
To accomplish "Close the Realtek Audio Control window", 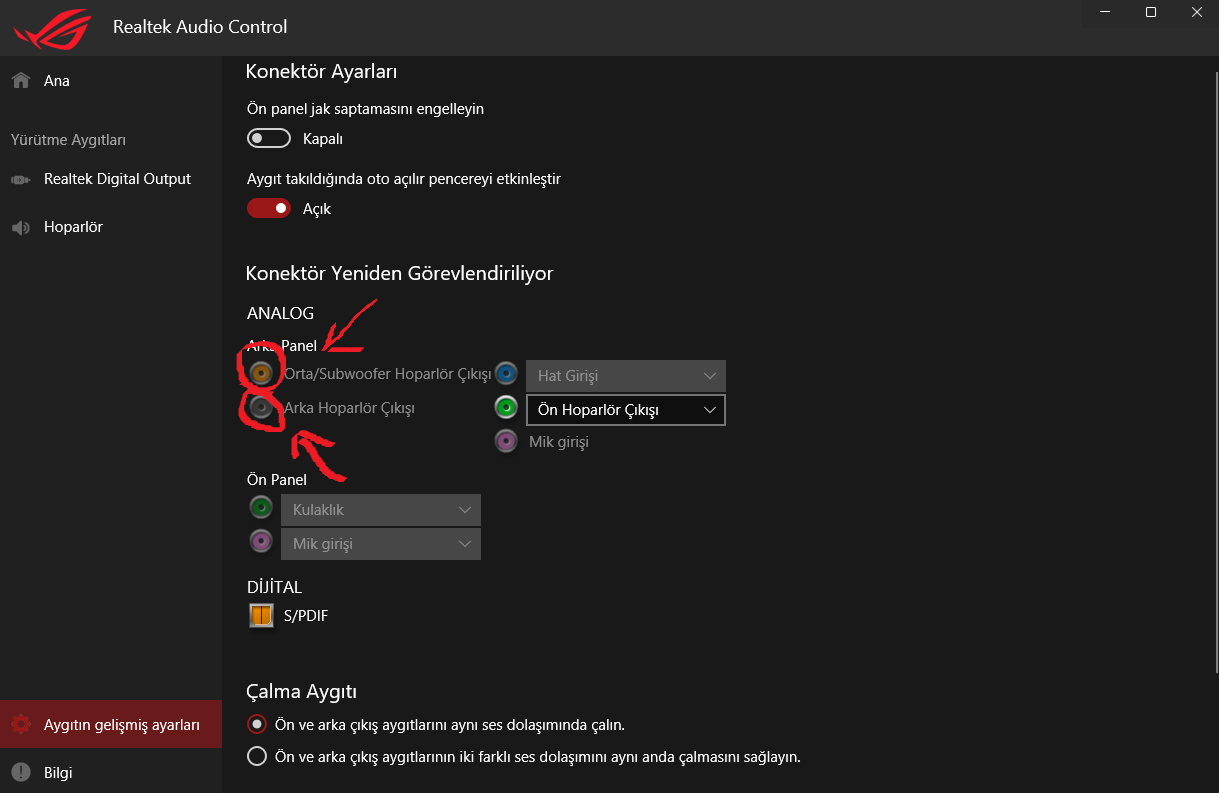I will coord(1197,12).
